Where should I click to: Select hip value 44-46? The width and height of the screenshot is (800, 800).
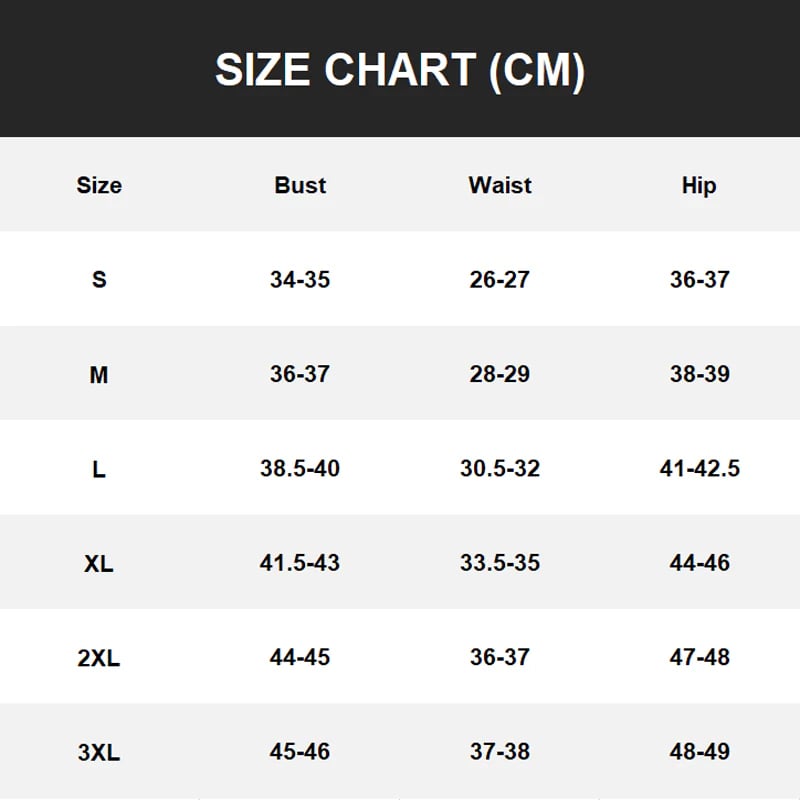tap(700, 563)
